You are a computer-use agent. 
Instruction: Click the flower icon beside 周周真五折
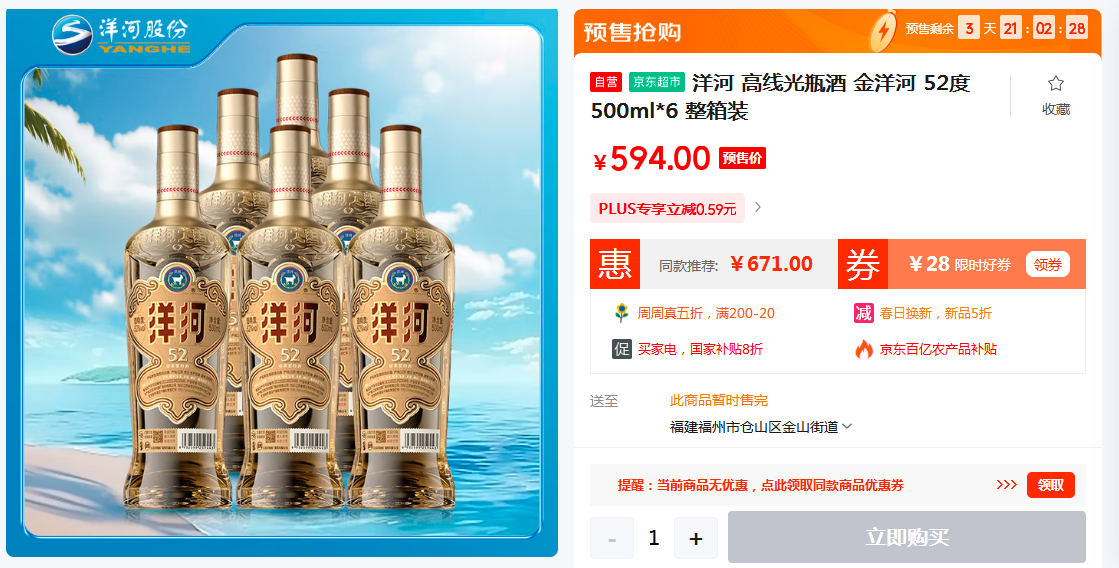(622, 313)
